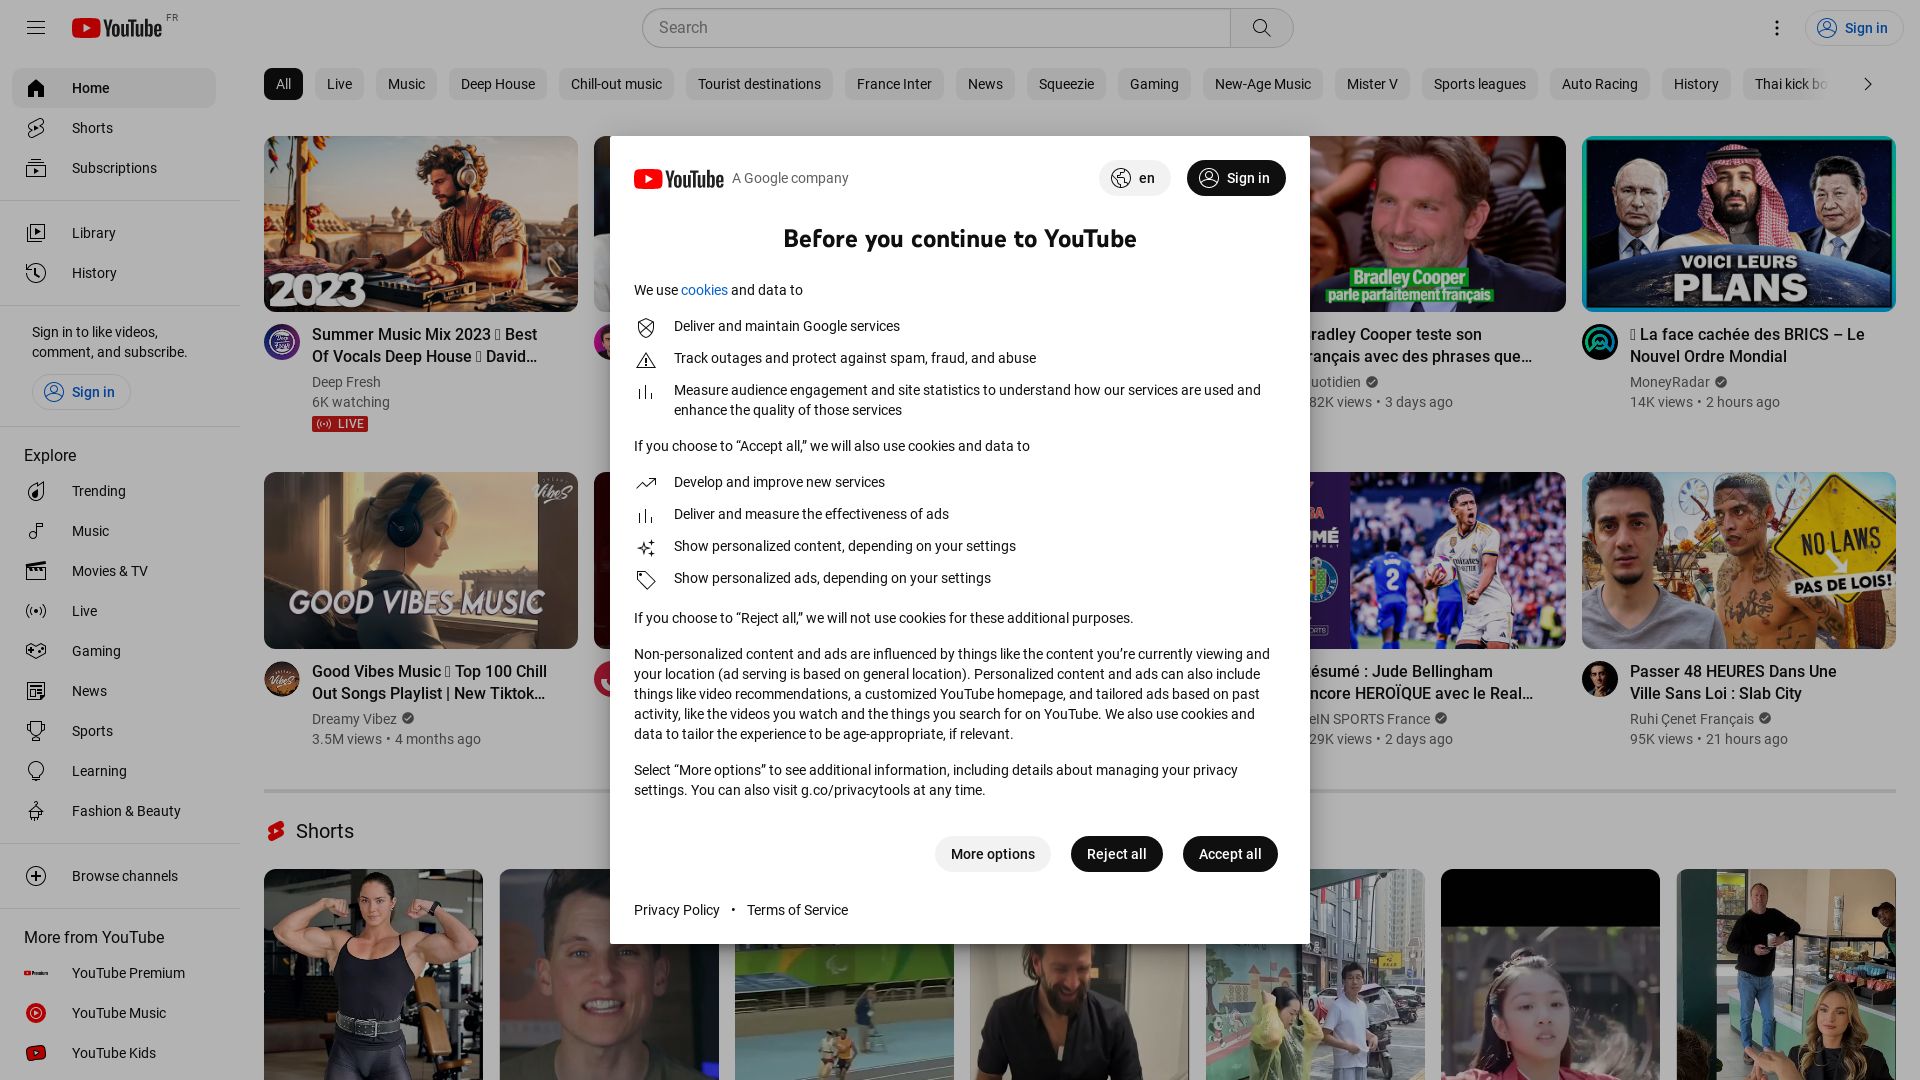Open Terms of Service link
The height and width of the screenshot is (1080, 1920).
(x=797, y=910)
